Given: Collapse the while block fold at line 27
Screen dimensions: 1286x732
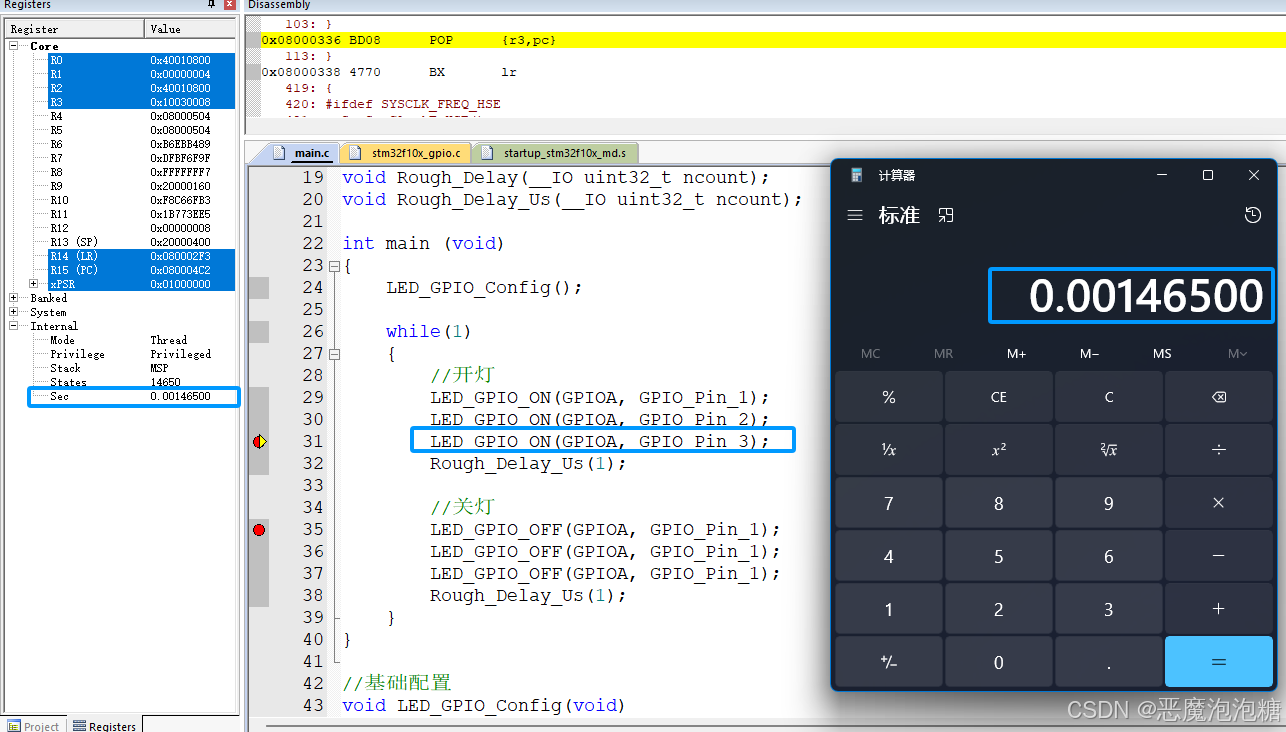Looking at the screenshot, I should (334, 353).
